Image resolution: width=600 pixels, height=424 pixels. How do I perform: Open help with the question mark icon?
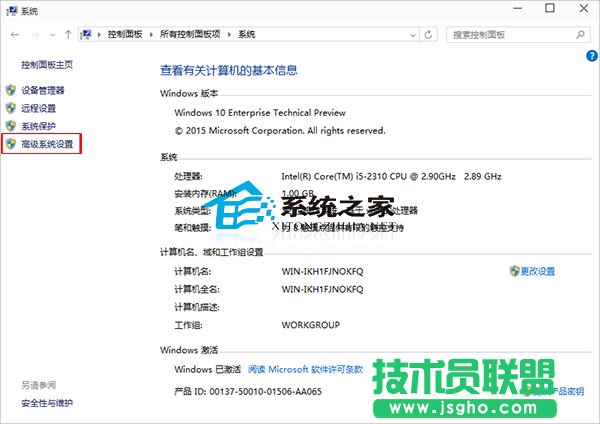tap(592, 56)
